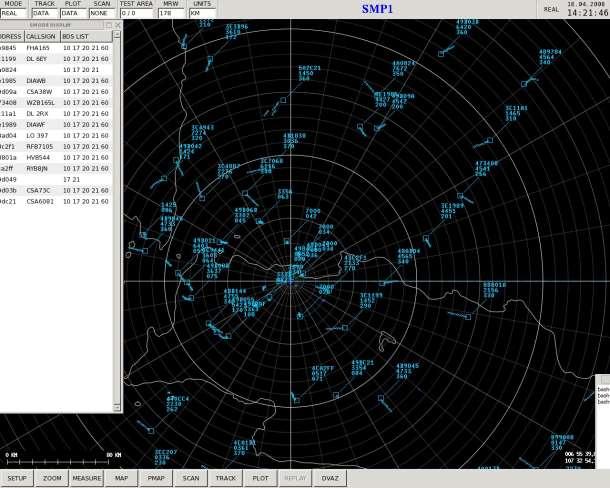Select the track symbol below label 582C21
This screenshot has width=610, height=488.
tap(283, 100)
